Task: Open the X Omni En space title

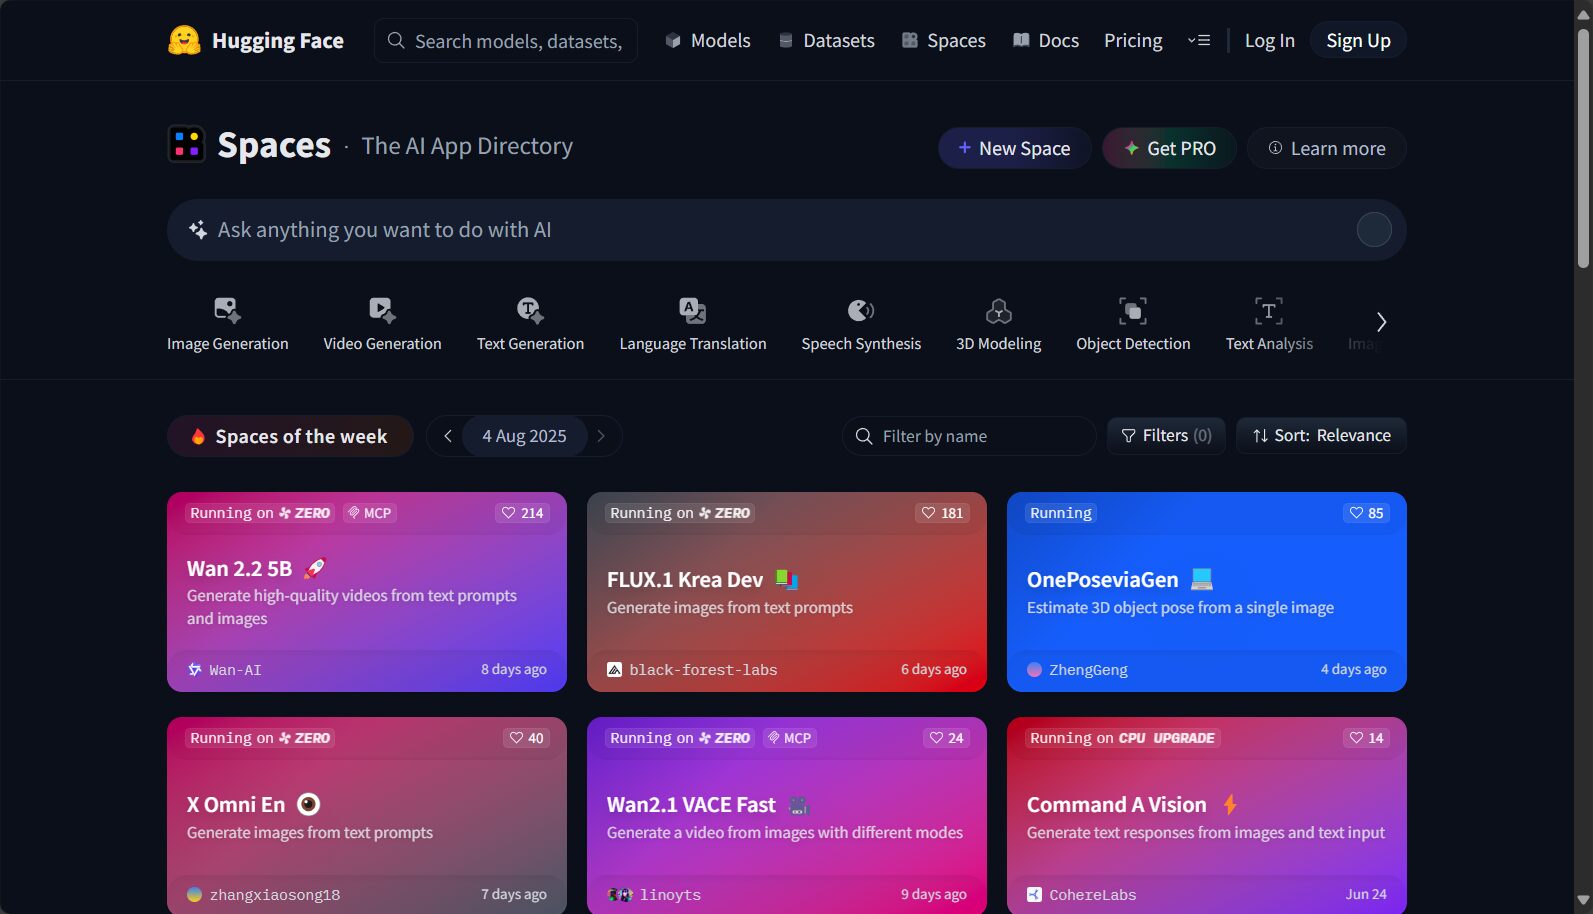Action: point(236,805)
